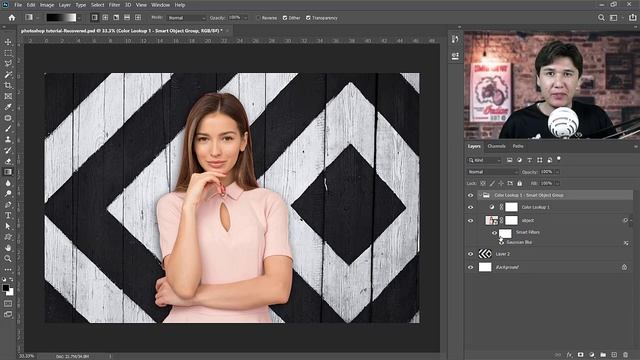Select the History Brush tool
640x360 pixels.
[x=8, y=150]
